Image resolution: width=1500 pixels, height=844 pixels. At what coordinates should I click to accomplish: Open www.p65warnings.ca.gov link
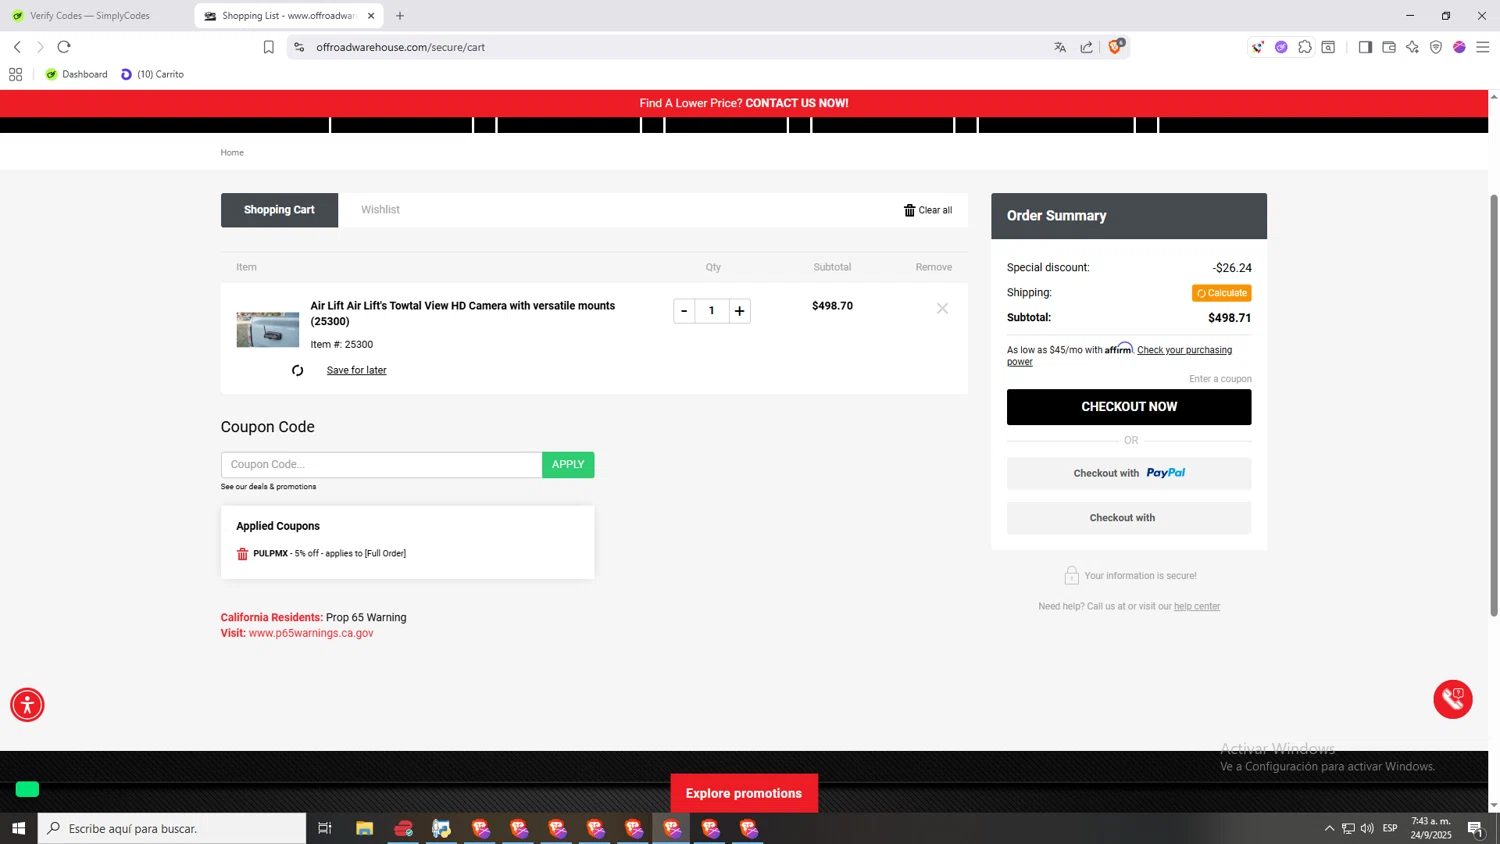pos(311,633)
